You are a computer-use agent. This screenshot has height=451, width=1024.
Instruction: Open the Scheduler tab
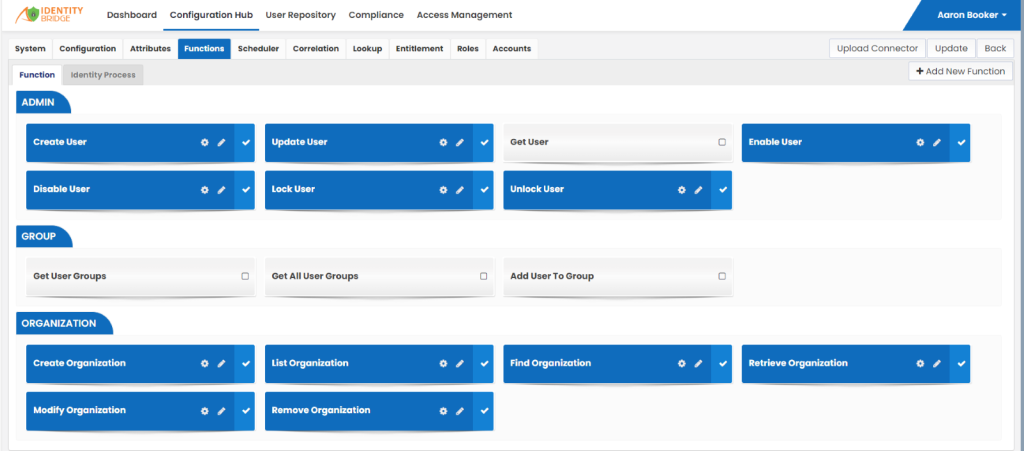click(259, 48)
